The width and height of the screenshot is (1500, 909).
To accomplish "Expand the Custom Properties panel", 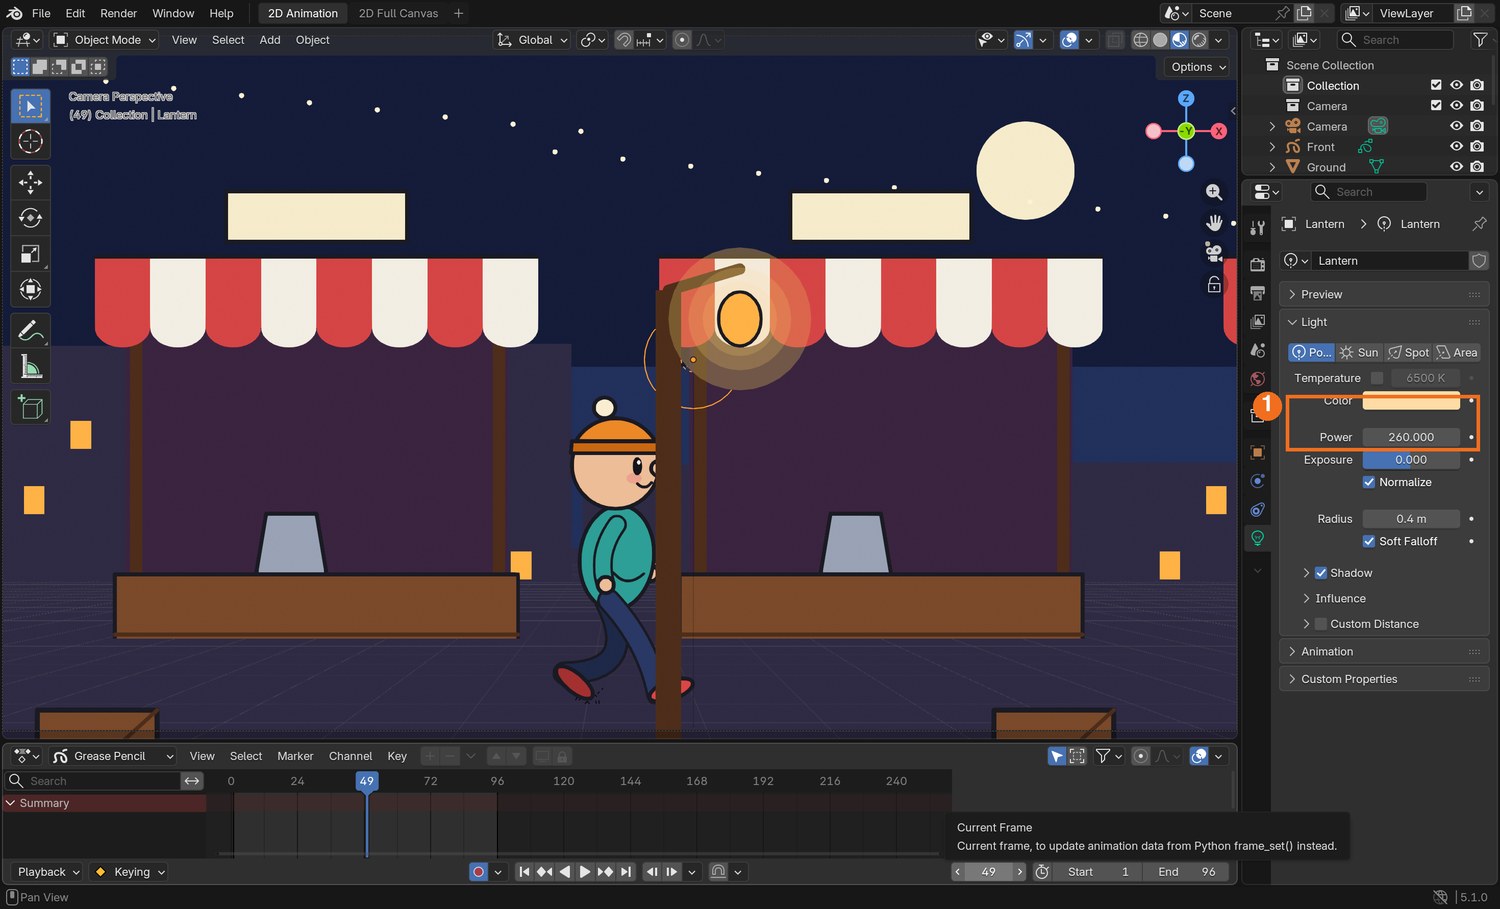I will [x=1384, y=679].
